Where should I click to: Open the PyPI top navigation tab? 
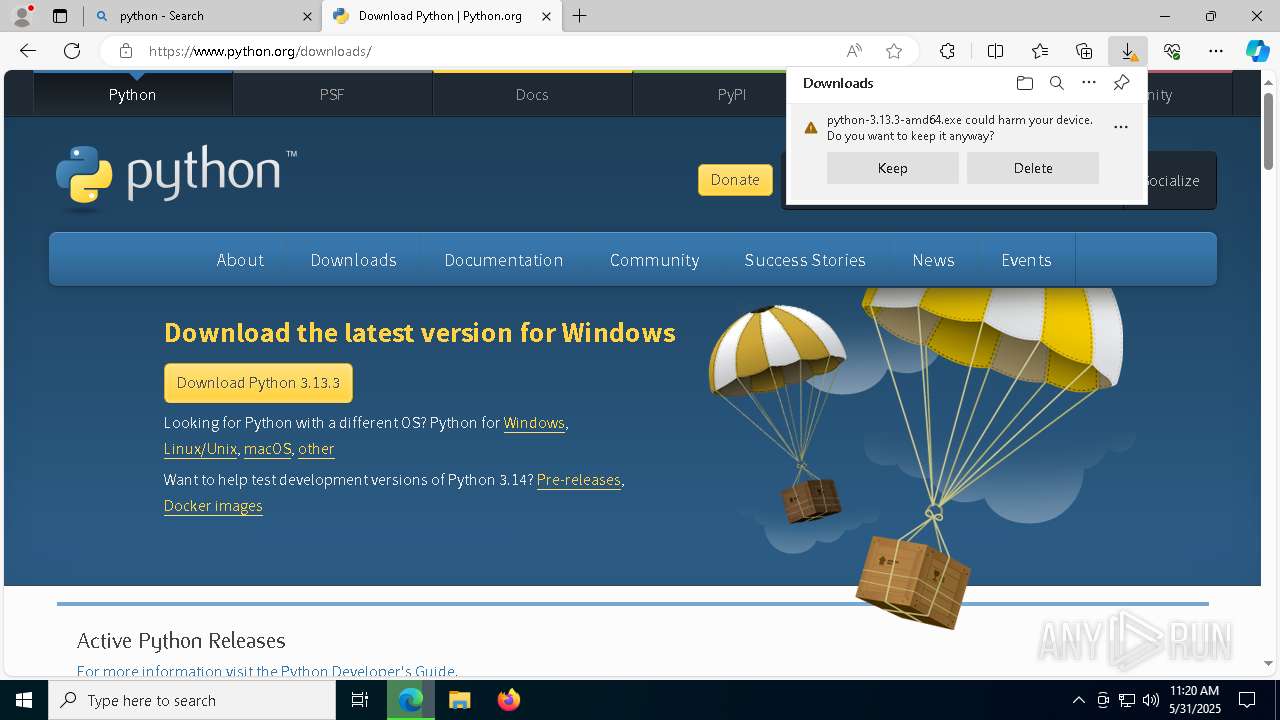click(732, 94)
